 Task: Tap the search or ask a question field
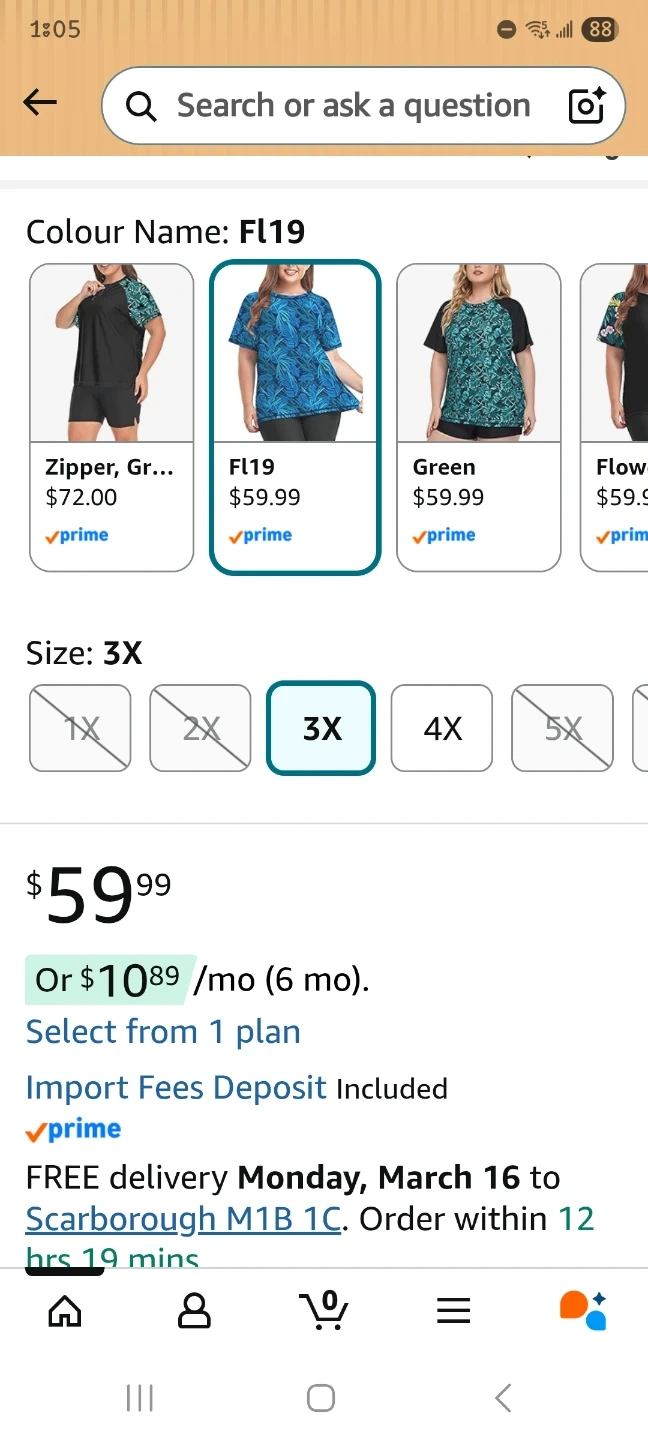pyautogui.click(x=352, y=106)
